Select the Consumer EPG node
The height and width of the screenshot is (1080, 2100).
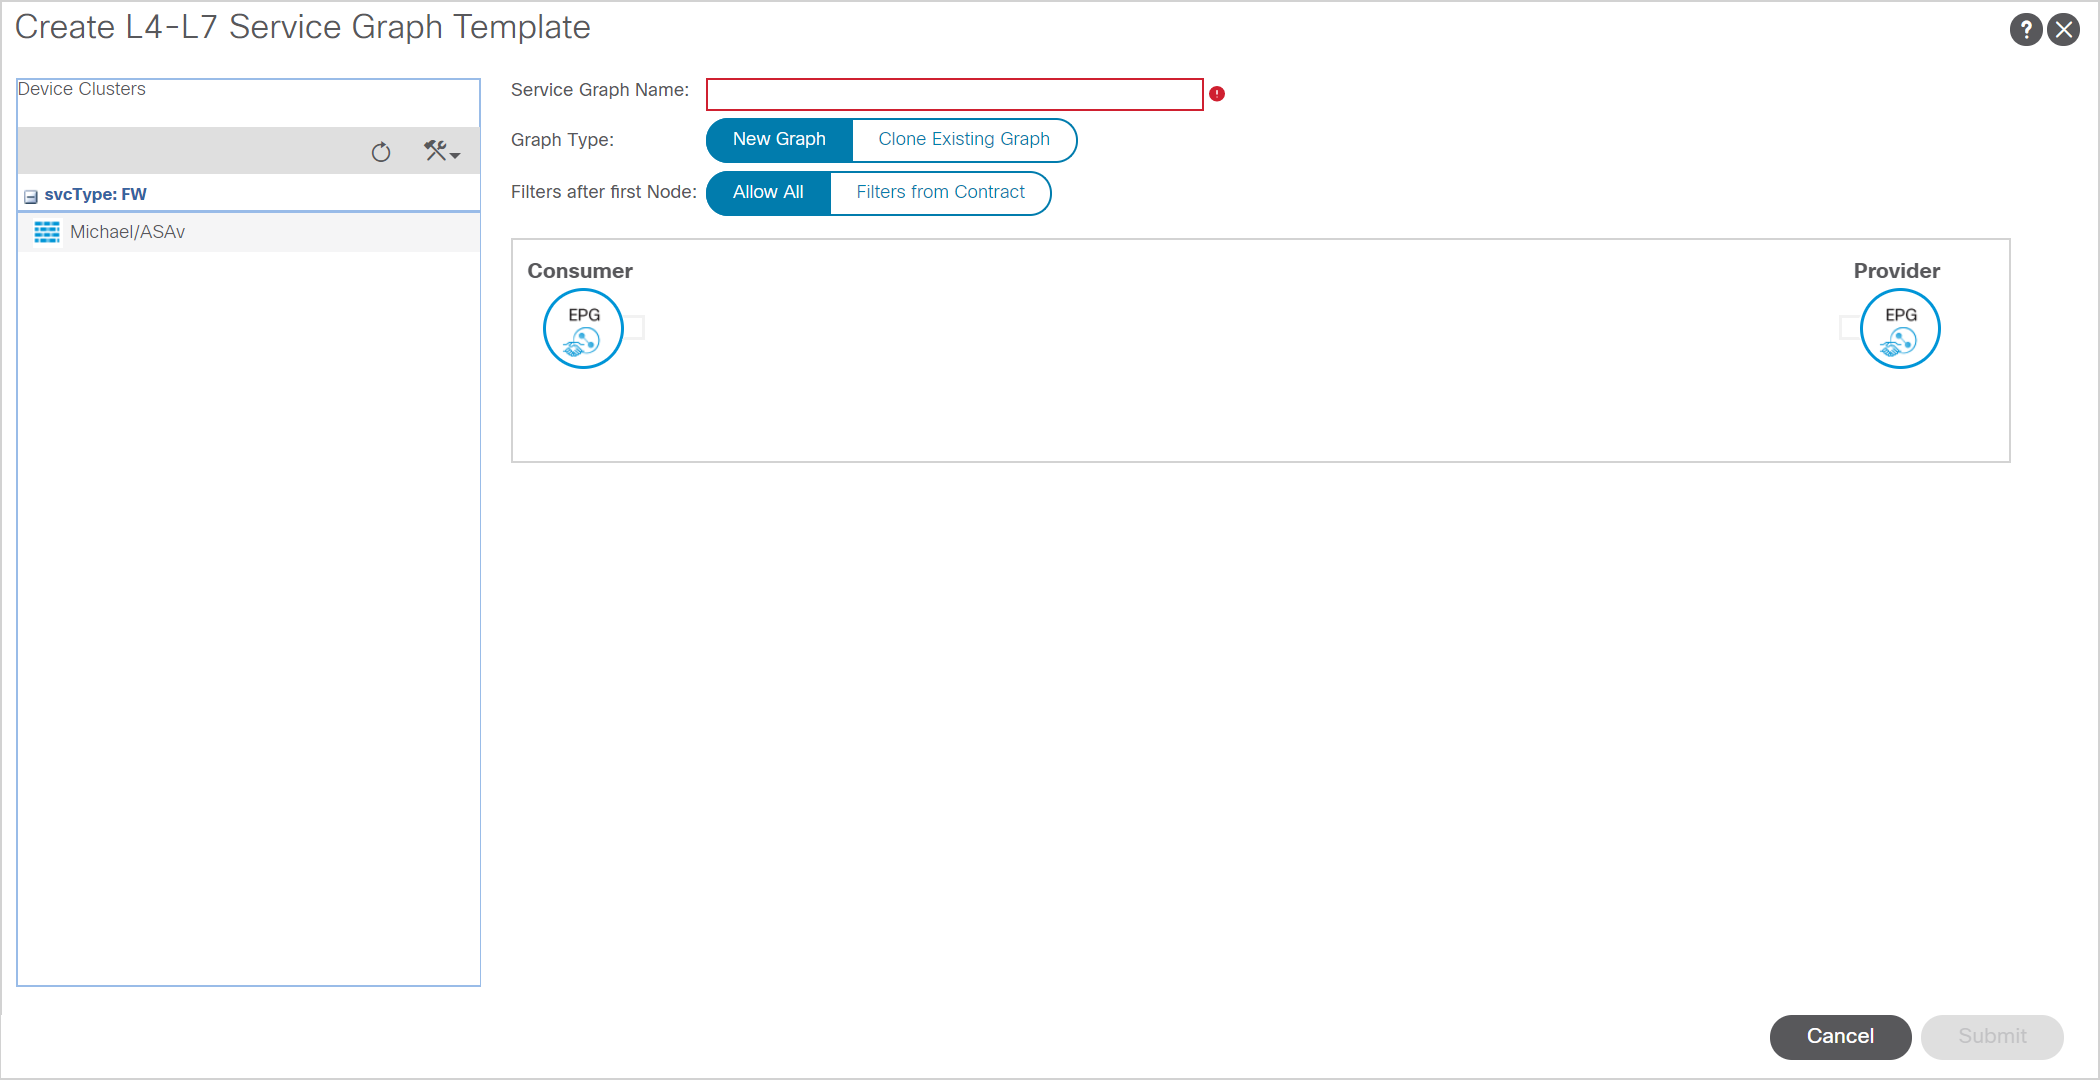pyautogui.click(x=583, y=329)
